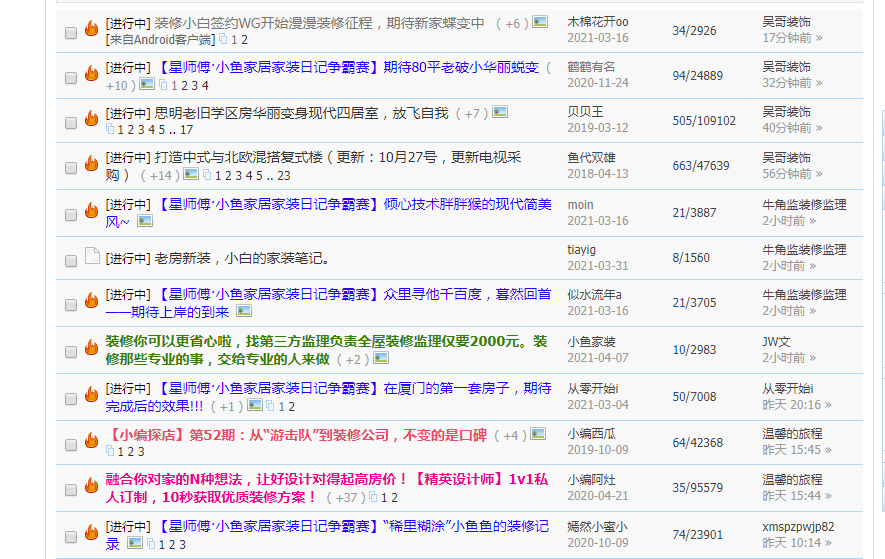The image size is (885, 559).
Task: Click the flame icon for 鱼代双雄's thread
Action: pyautogui.click(x=92, y=165)
